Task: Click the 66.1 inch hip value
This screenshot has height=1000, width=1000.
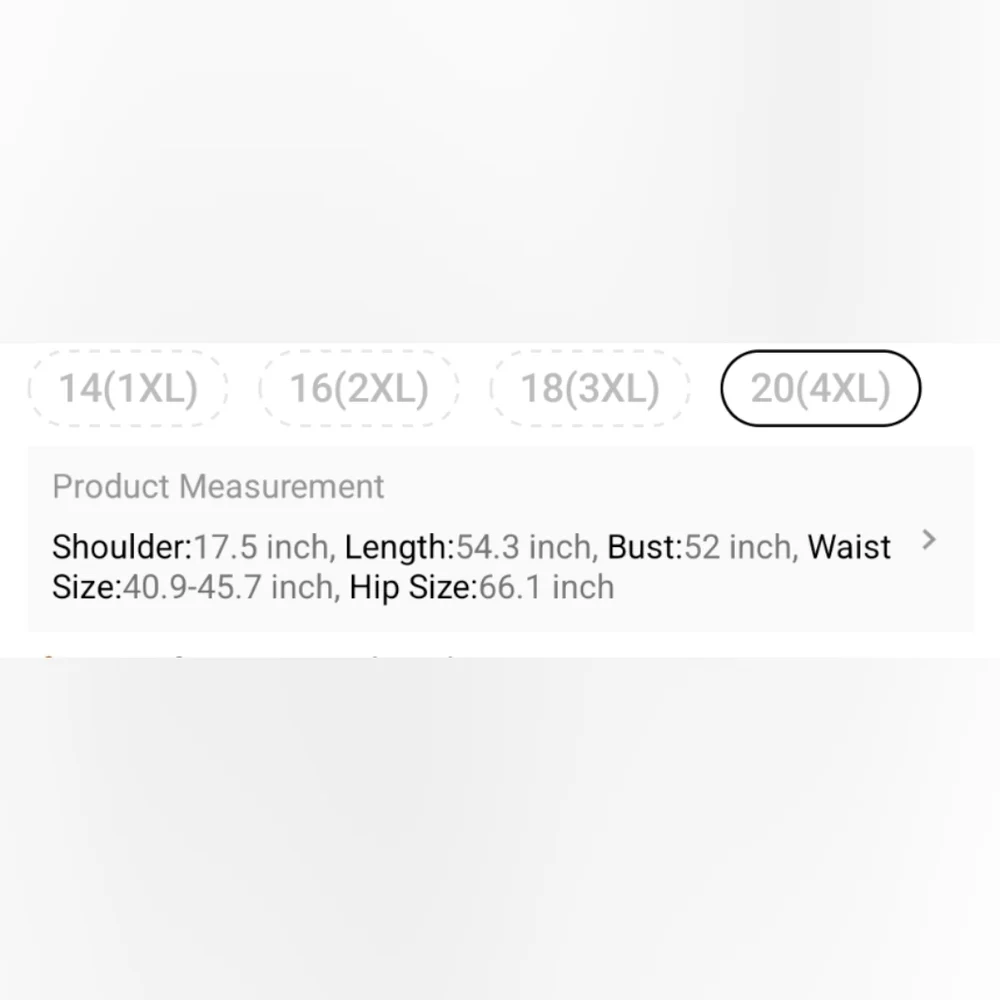Action: (x=547, y=587)
